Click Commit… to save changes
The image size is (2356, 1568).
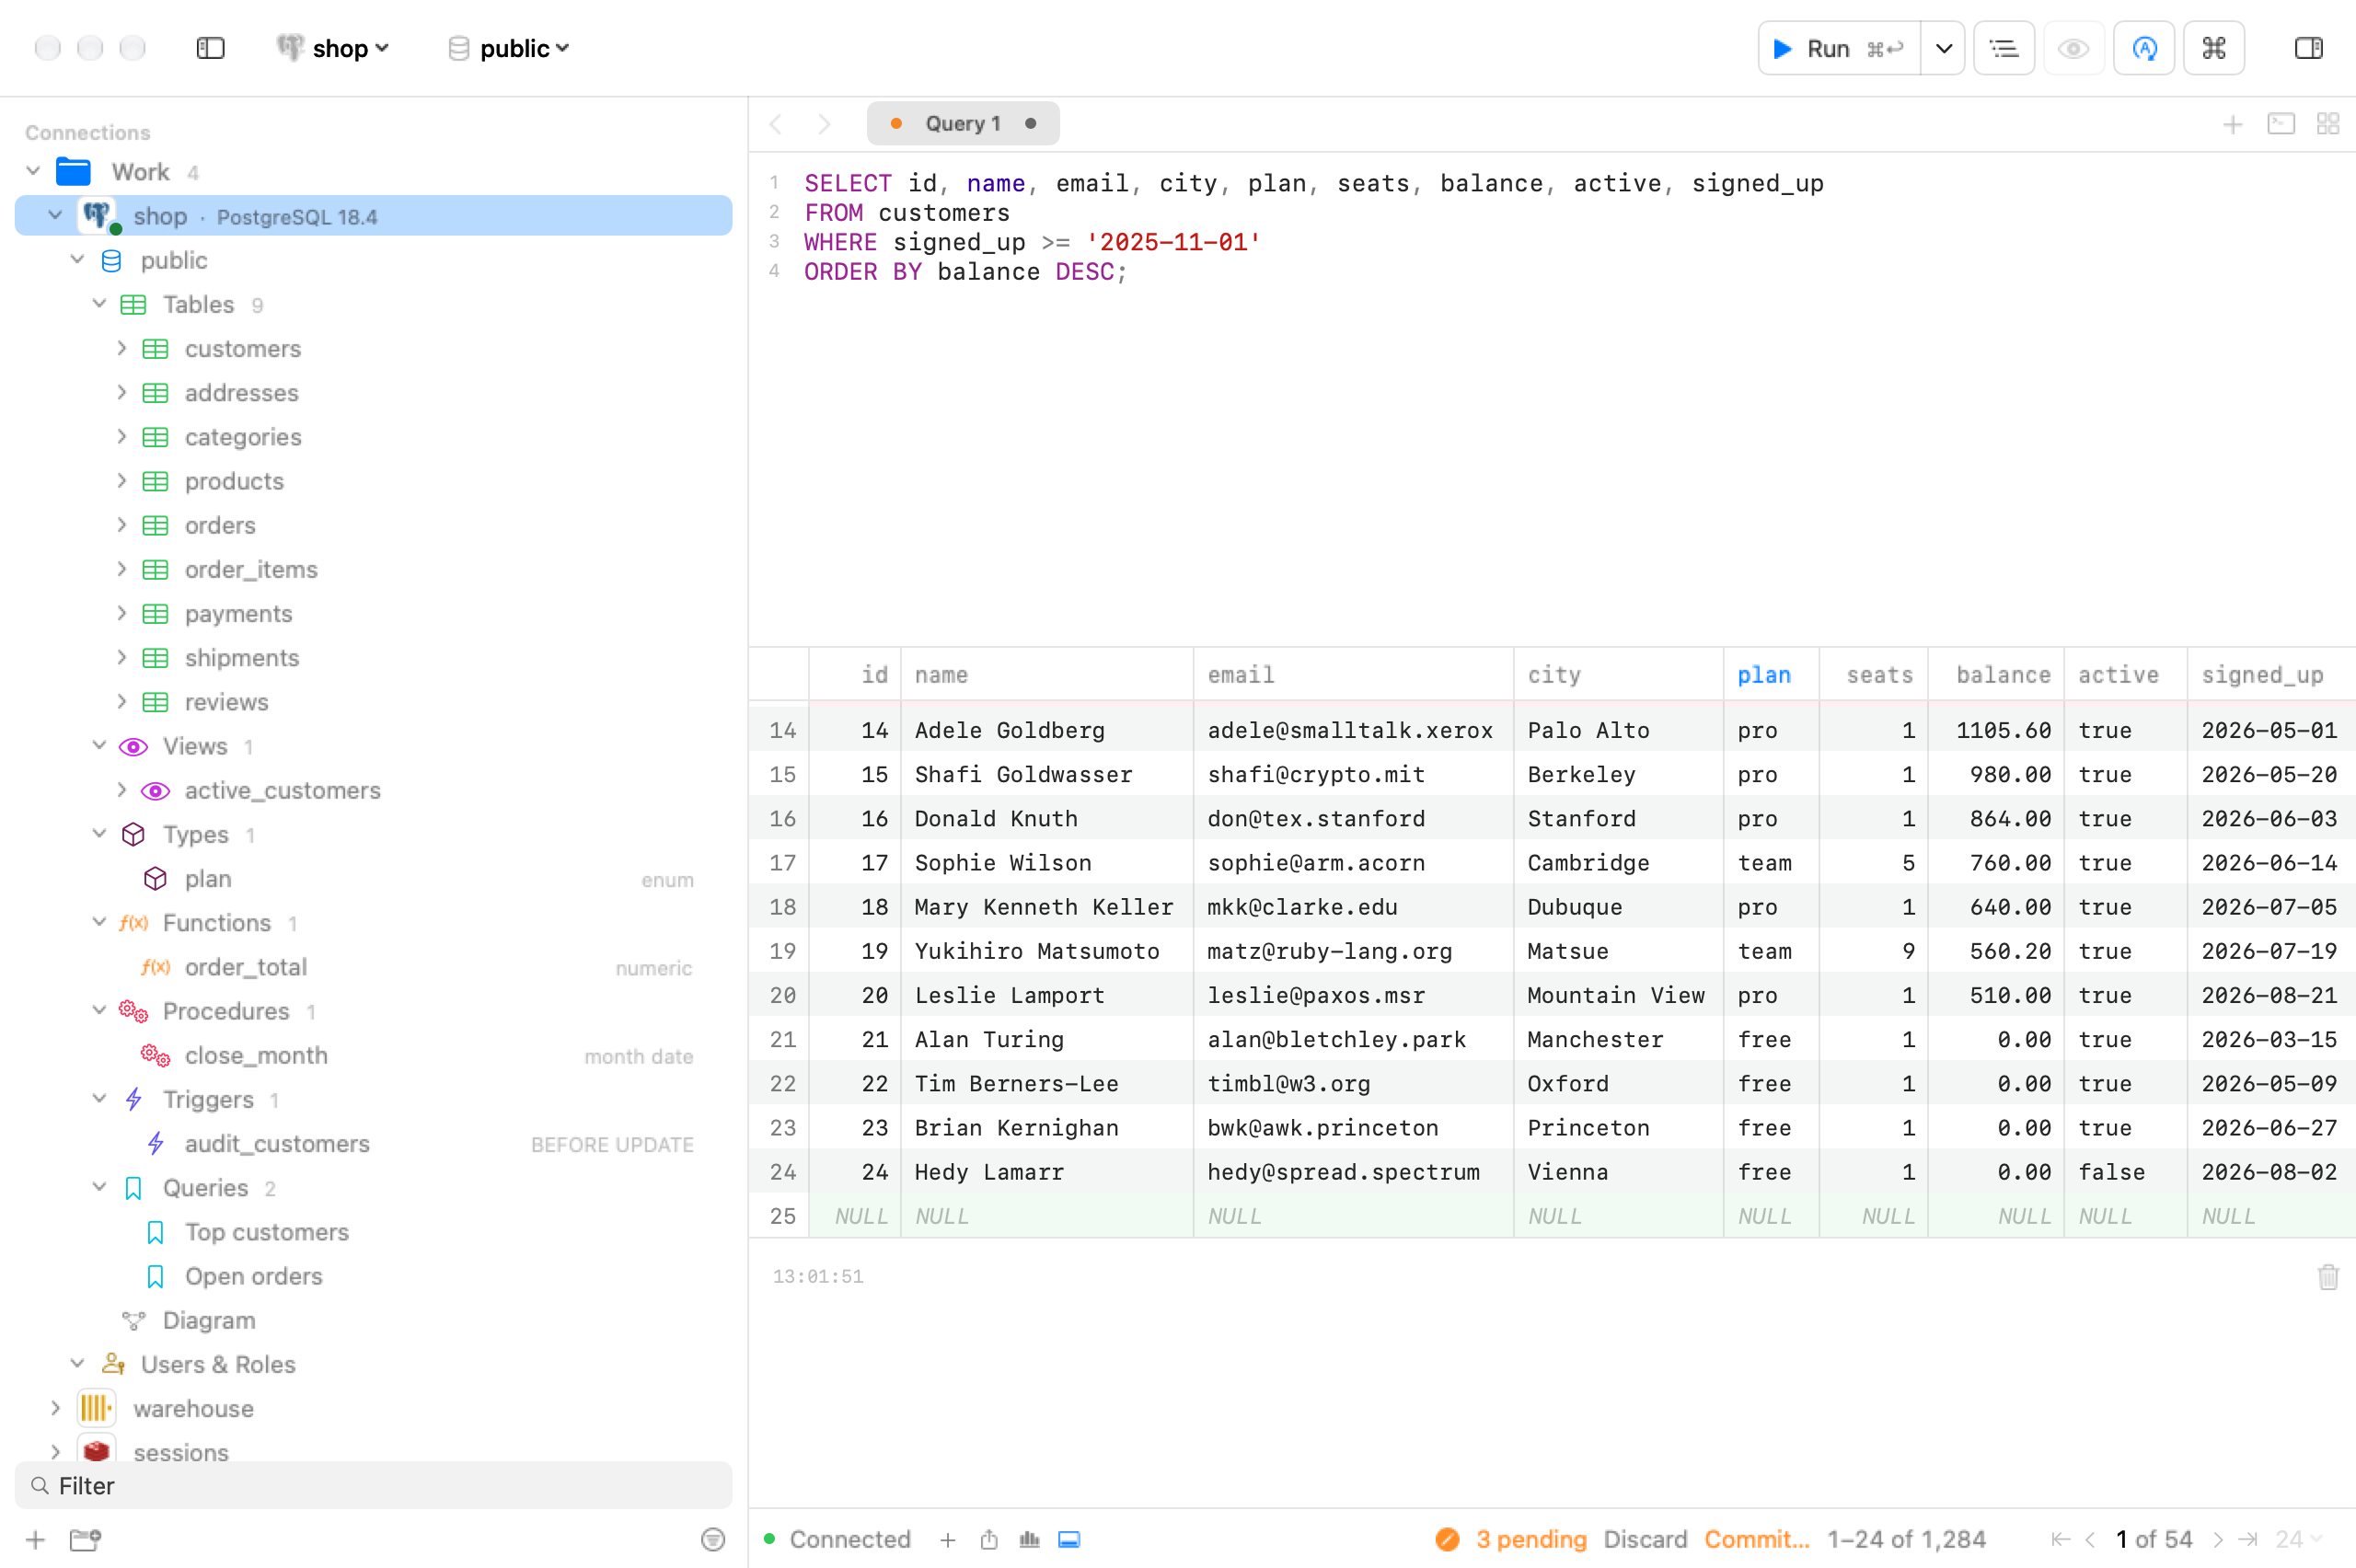click(1757, 1539)
